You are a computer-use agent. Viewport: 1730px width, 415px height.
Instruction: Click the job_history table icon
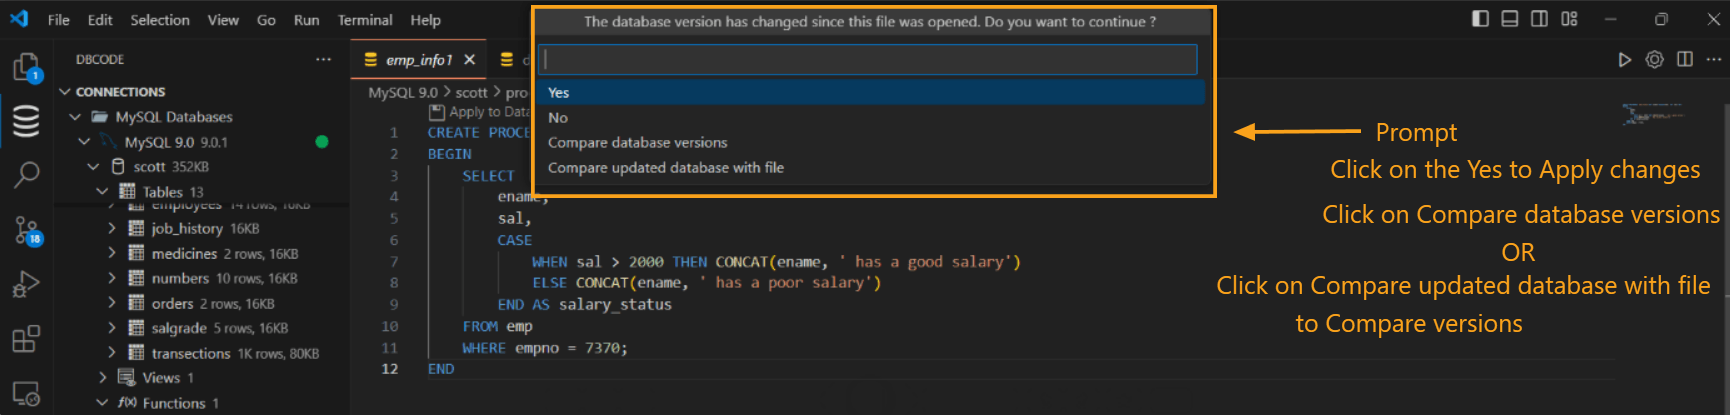[136, 228]
